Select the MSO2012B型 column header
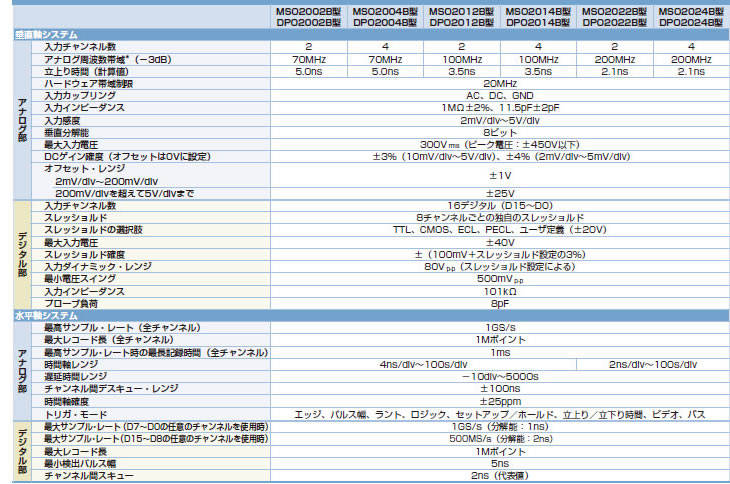The image size is (730, 484). coord(461,11)
